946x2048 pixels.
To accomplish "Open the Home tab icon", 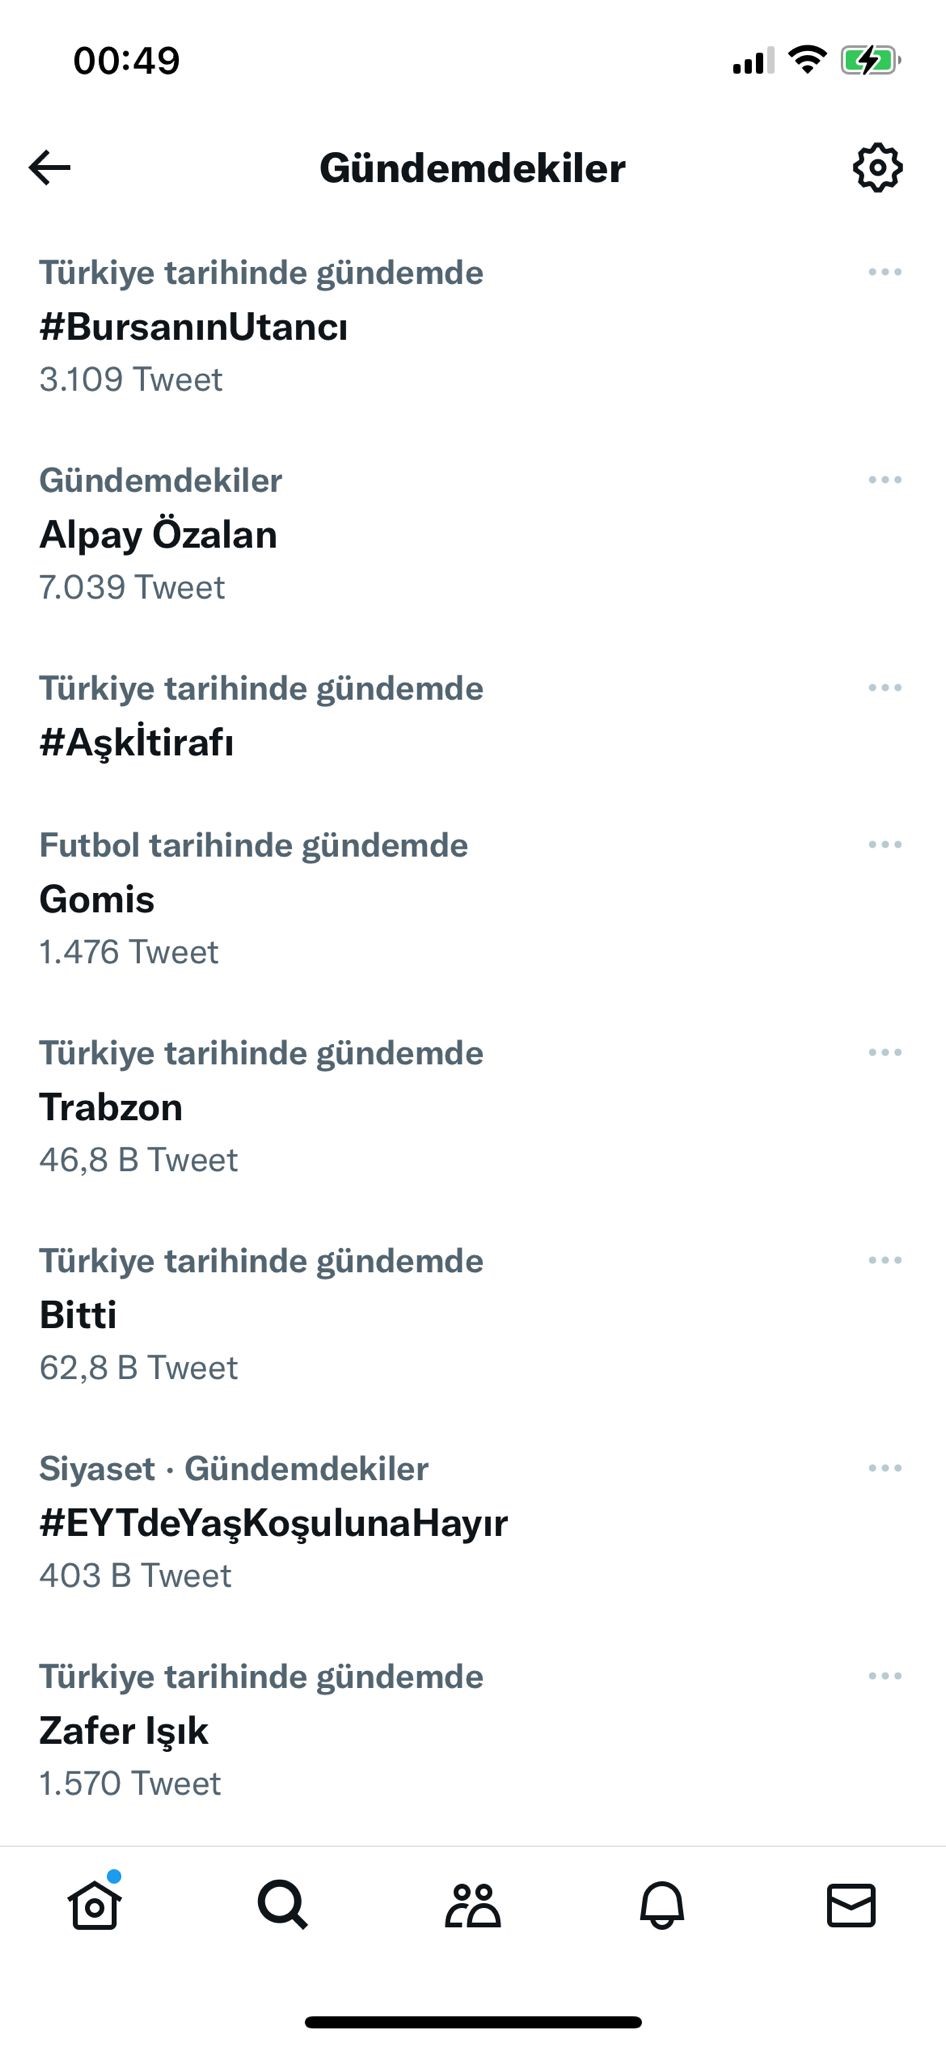I will (95, 1904).
